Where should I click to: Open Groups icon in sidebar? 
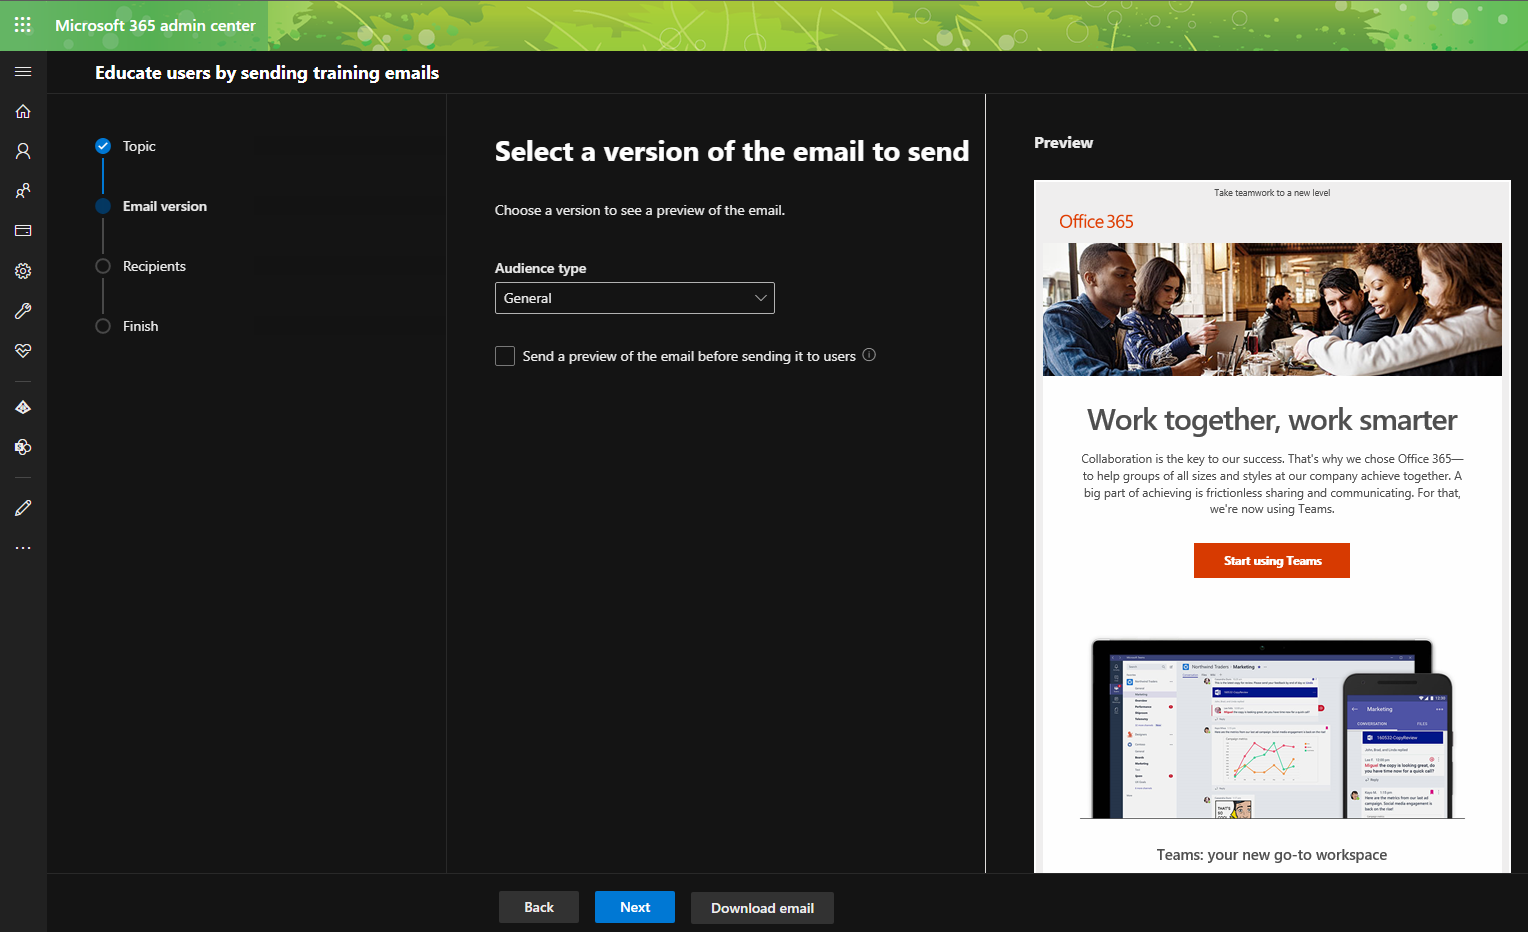[23, 191]
